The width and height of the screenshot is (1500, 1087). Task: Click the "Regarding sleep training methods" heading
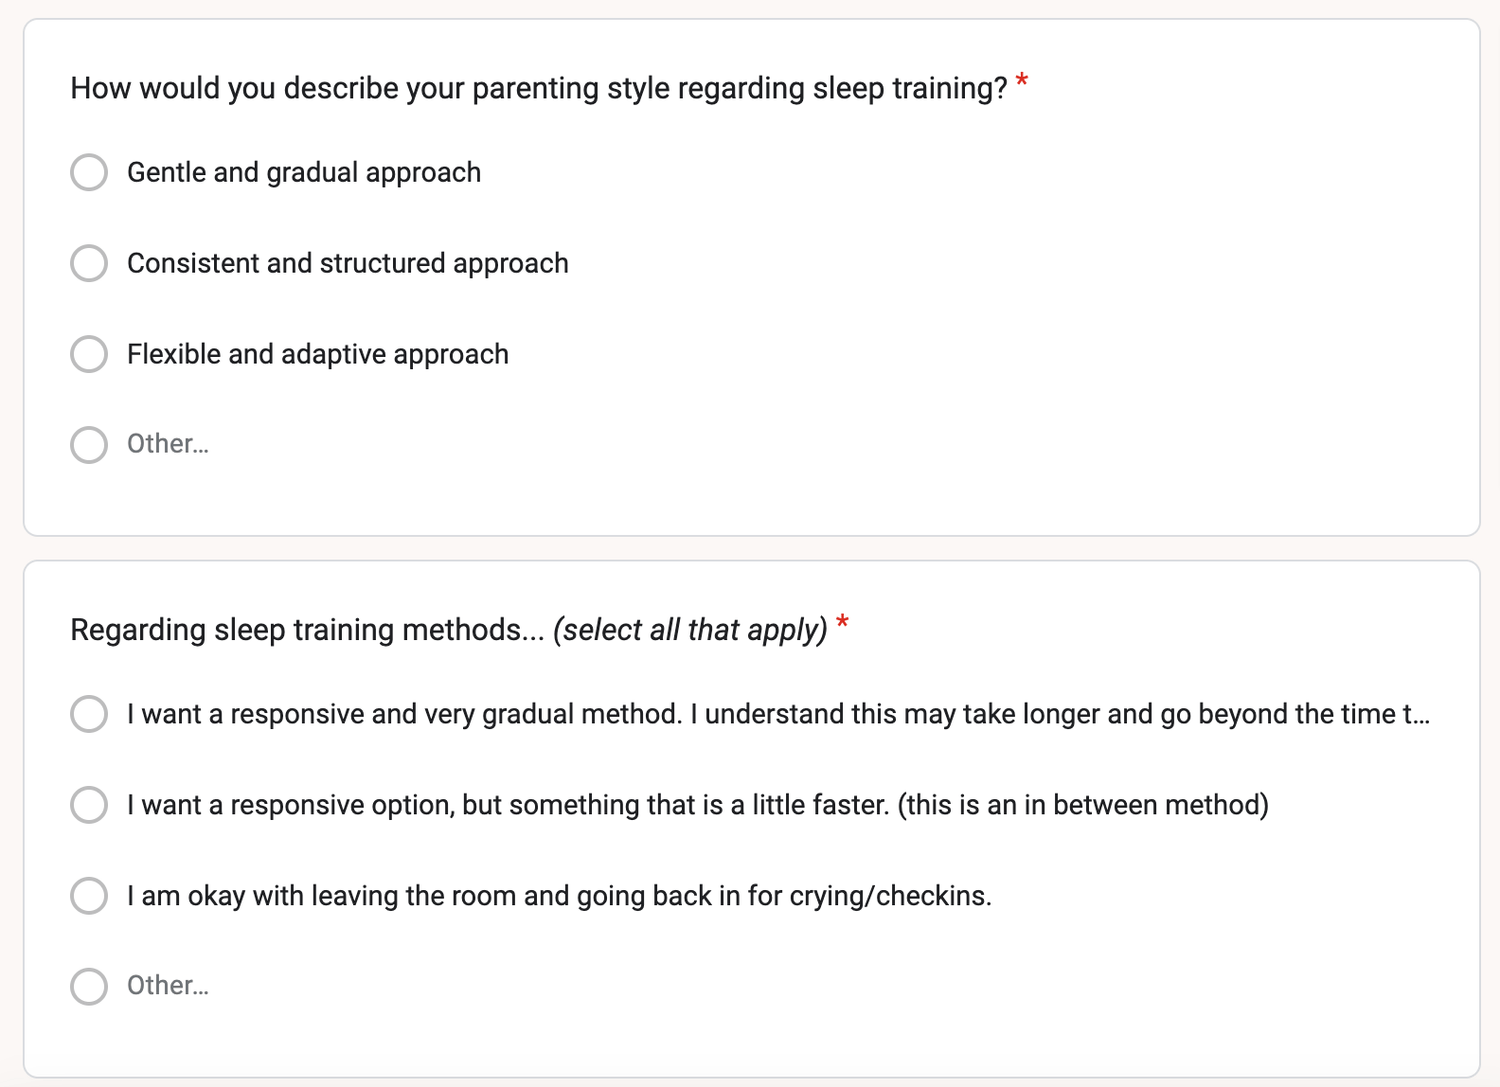[307, 630]
